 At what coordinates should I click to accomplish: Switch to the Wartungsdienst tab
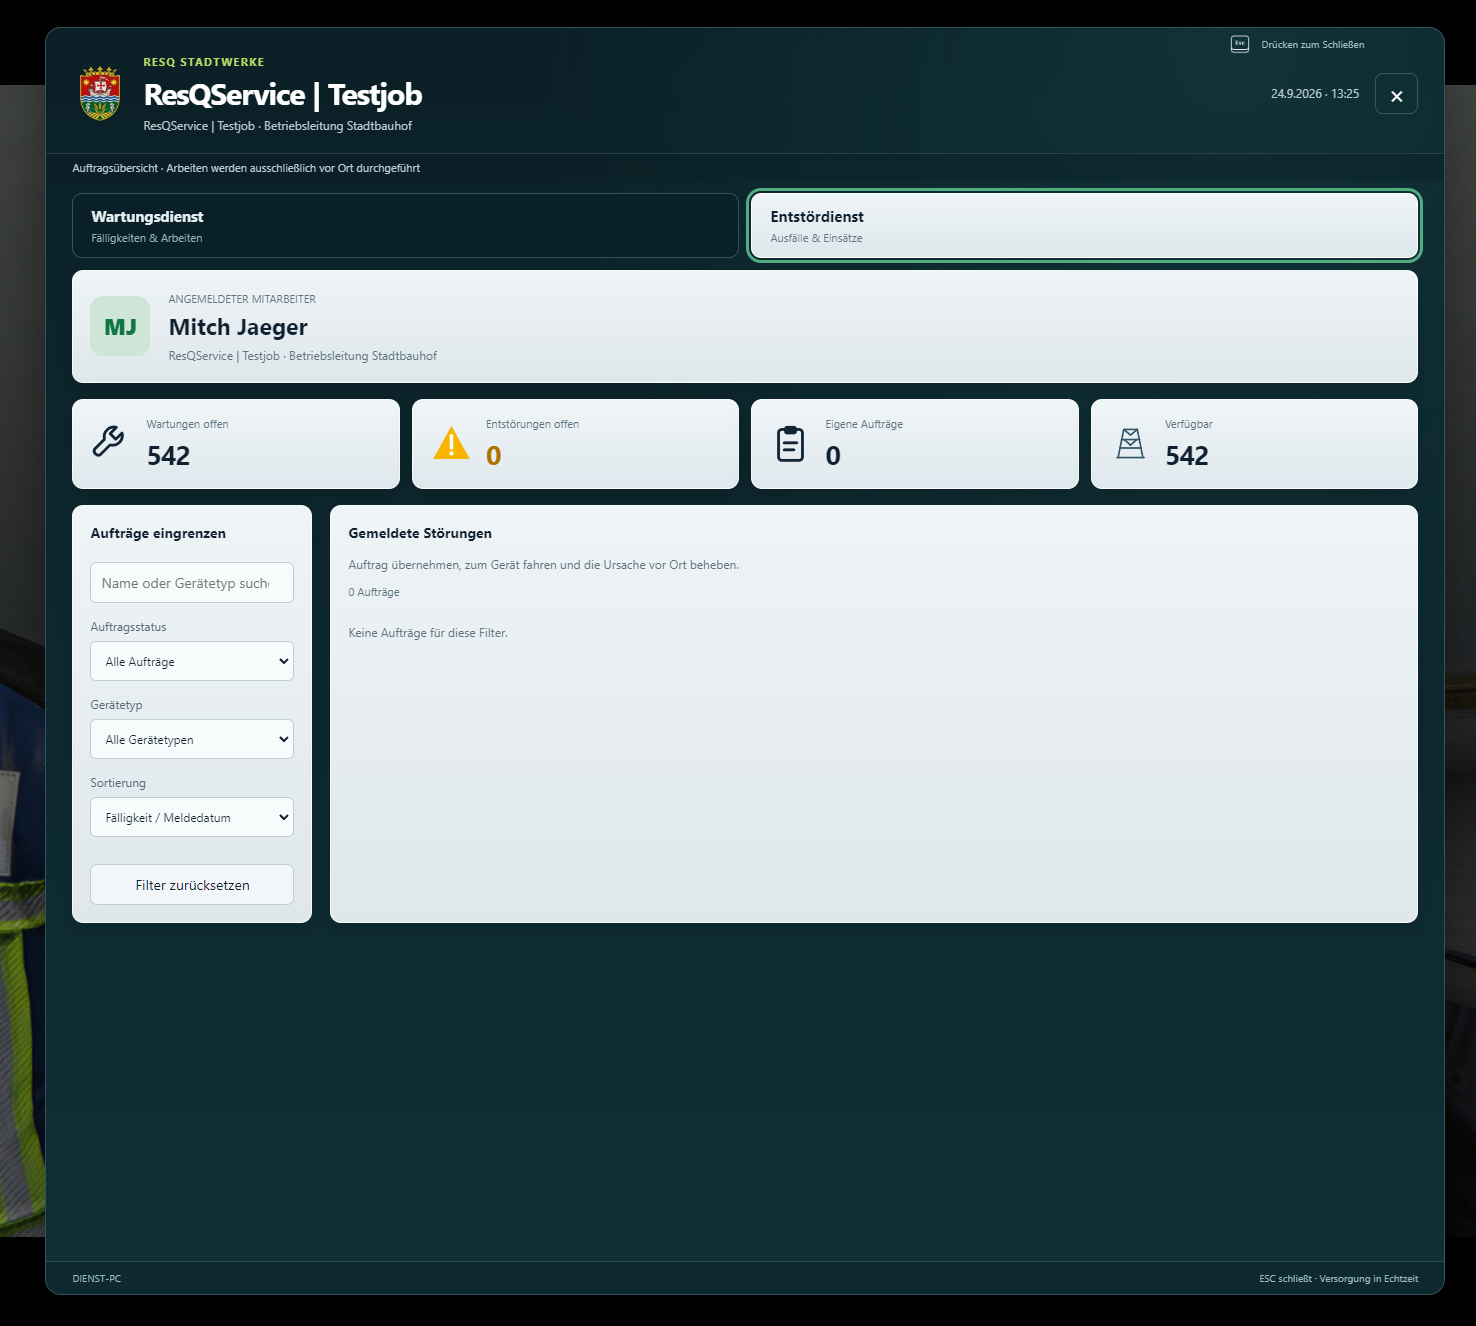tap(405, 226)
